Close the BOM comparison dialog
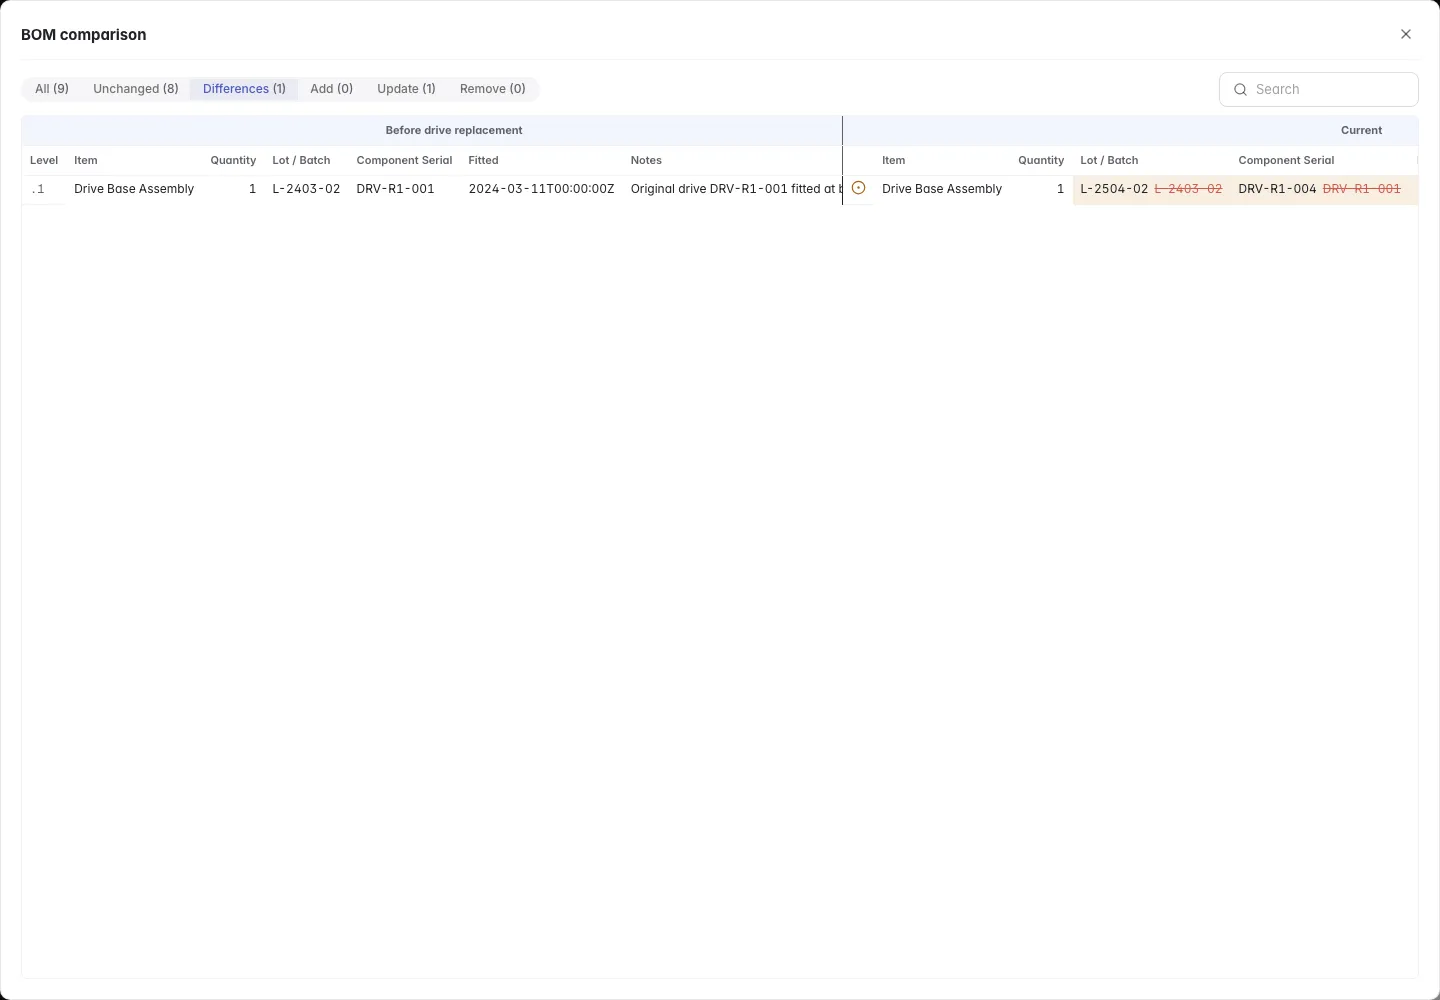Image resolution: width=1440 pixels, height=1000 pixels. tap(1406, 34)
